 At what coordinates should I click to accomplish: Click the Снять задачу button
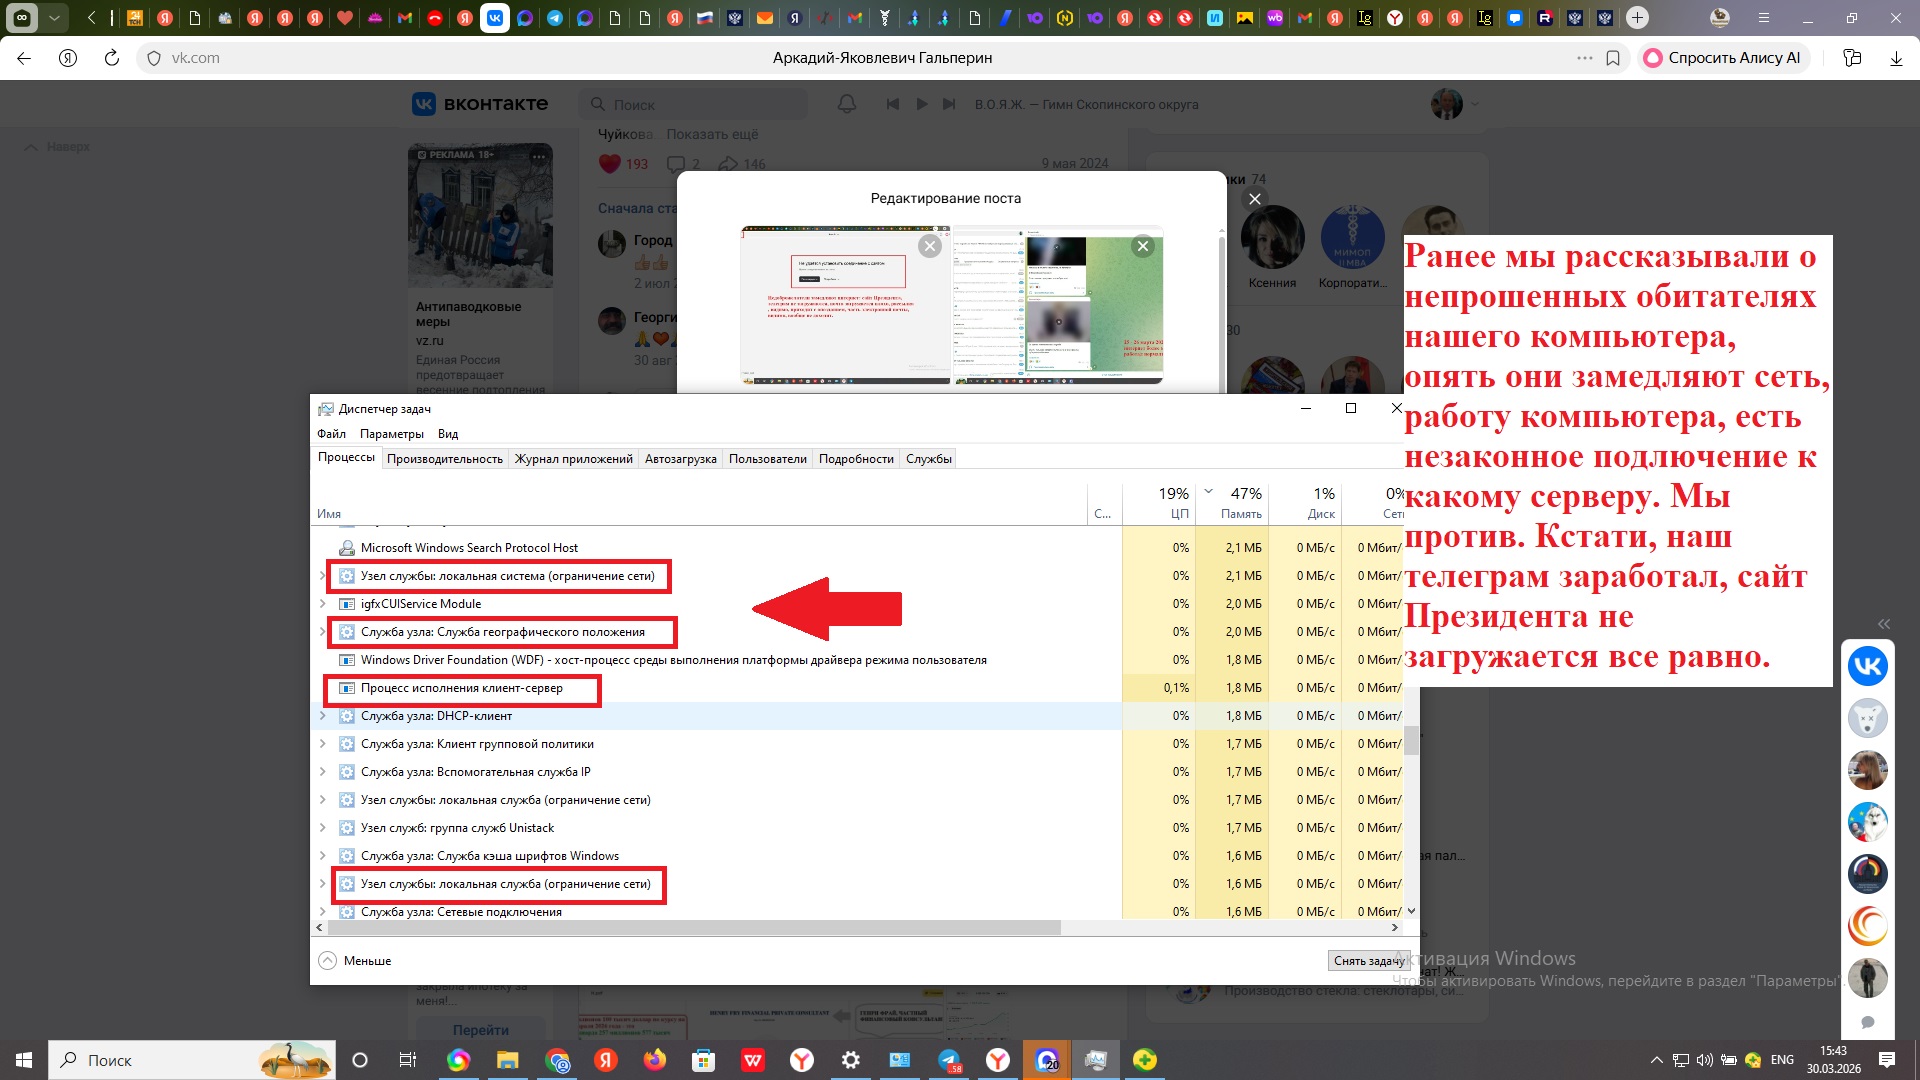click(1368, 961)
